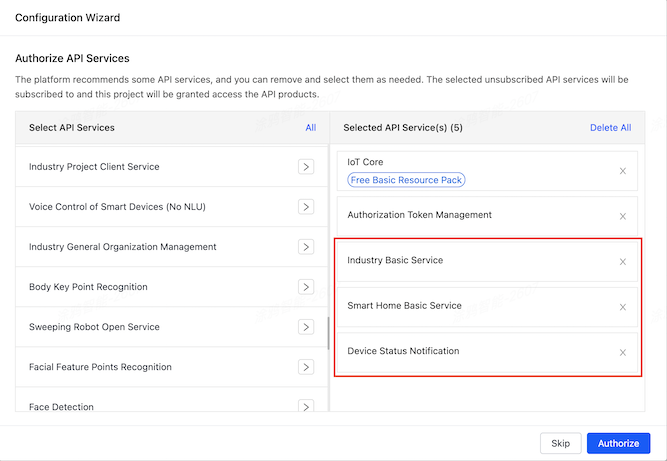This screenshot has height=461, width=667.
Task: Remove Industry Basic Service from selection
Action: tap(622, 262)
